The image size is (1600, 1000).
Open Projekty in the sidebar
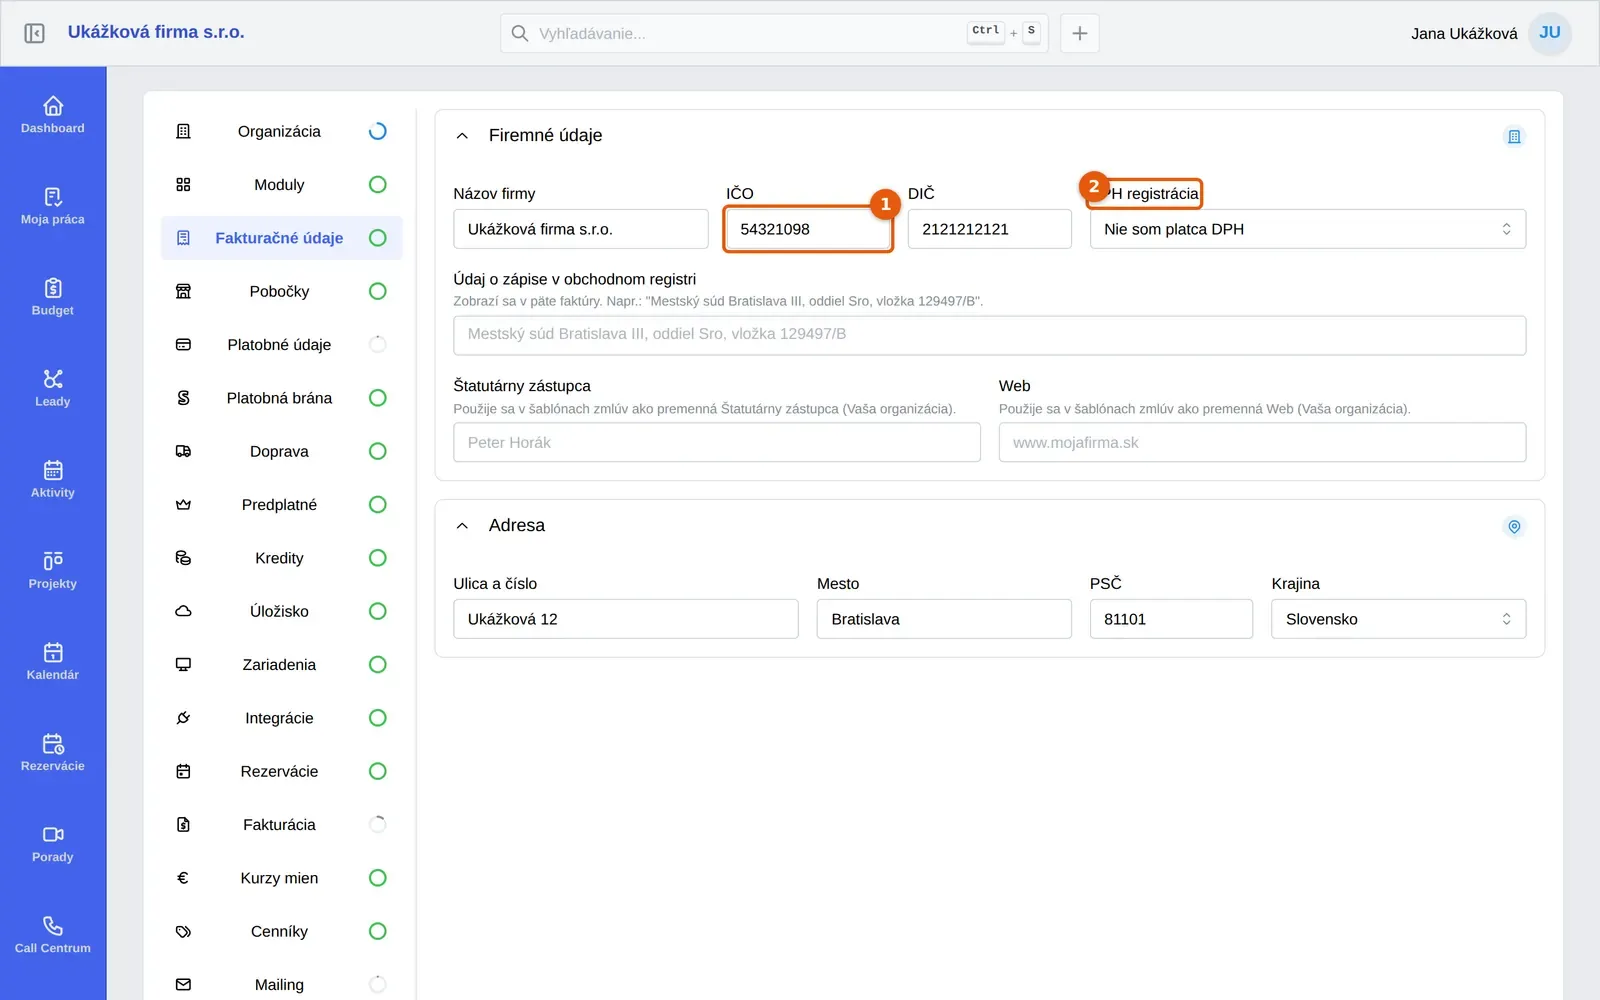53,570
